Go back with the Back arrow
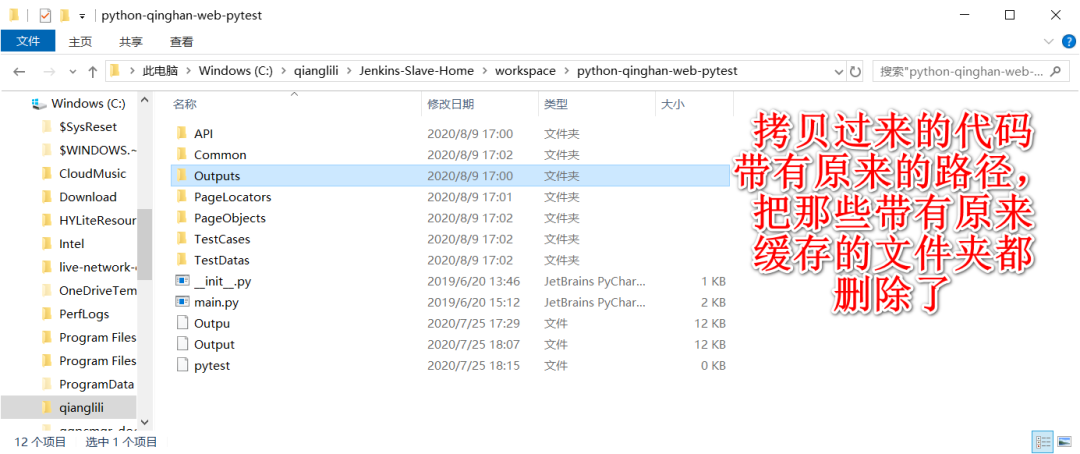Image resolution: width=1080 pixels, height=454 pixels. [x=19, y=71]
